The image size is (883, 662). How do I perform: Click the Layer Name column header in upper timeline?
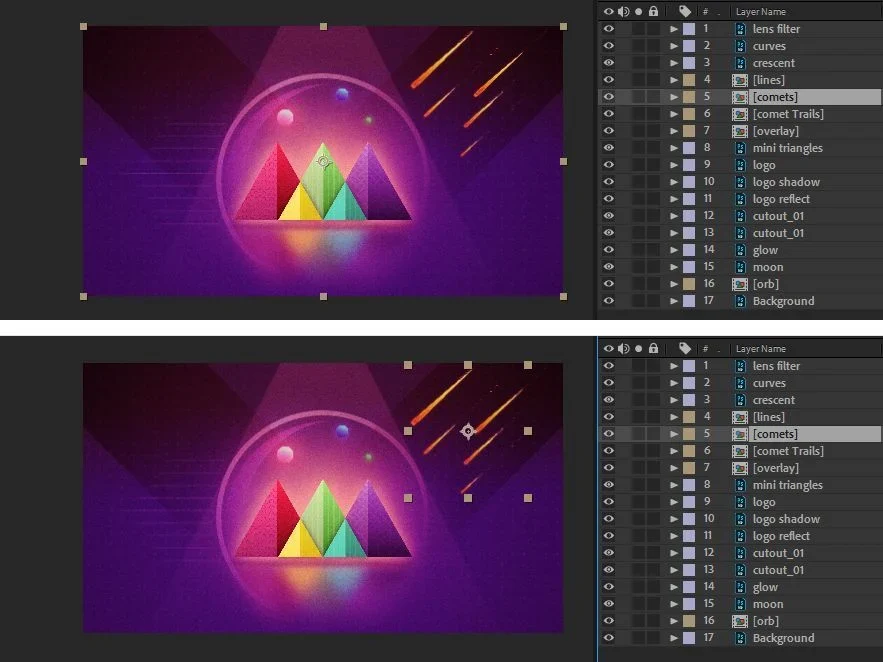click(761, 11)
